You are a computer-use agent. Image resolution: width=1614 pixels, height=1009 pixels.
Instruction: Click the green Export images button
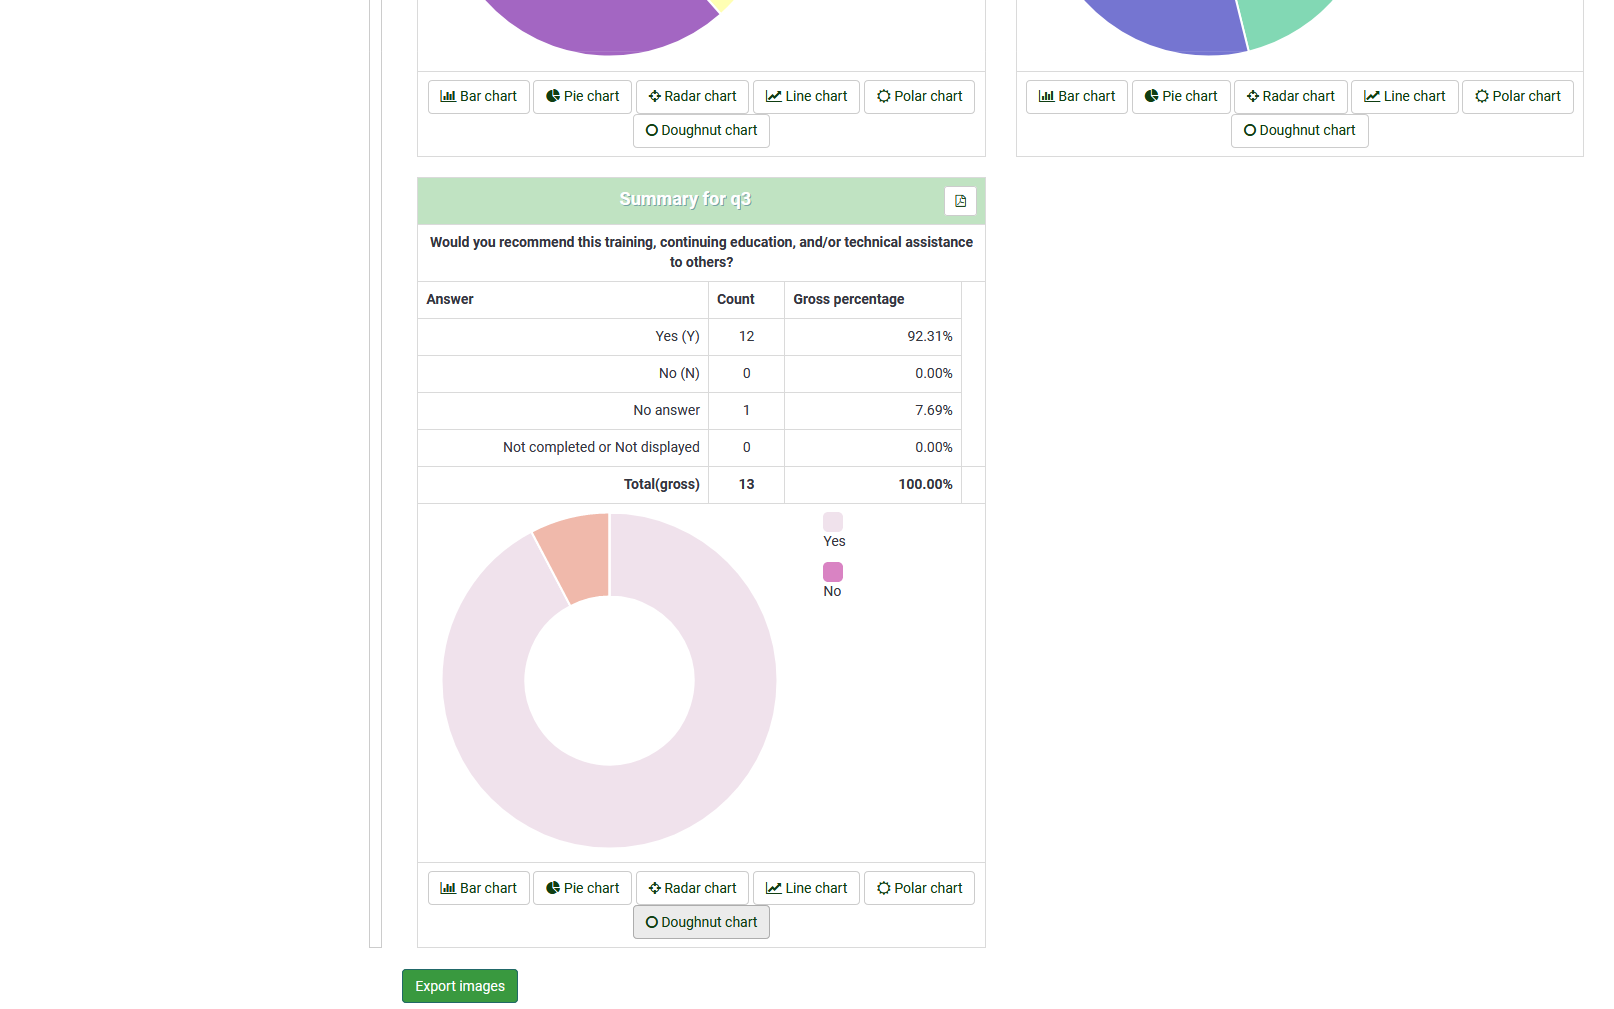coord(460,986)
